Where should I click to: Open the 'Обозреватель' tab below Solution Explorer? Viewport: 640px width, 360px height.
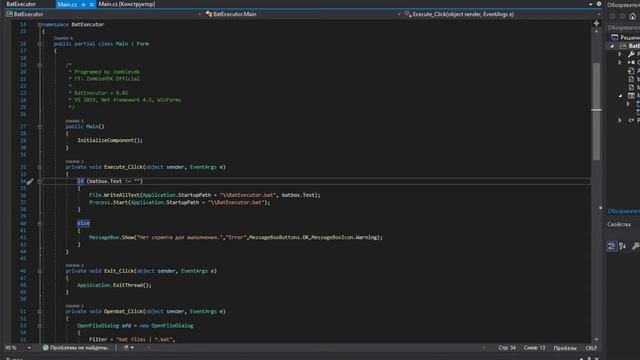coord(623,211)
